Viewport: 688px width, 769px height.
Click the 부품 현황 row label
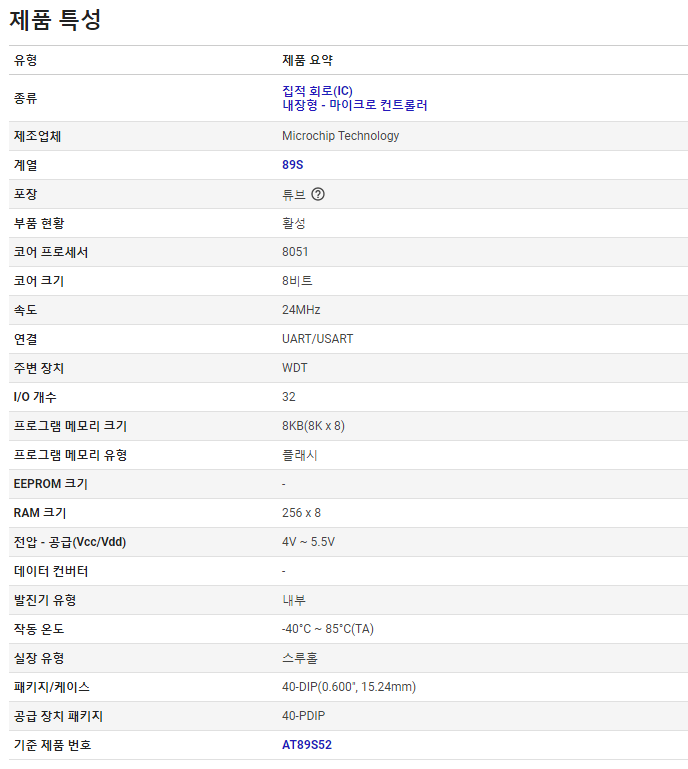39,223
